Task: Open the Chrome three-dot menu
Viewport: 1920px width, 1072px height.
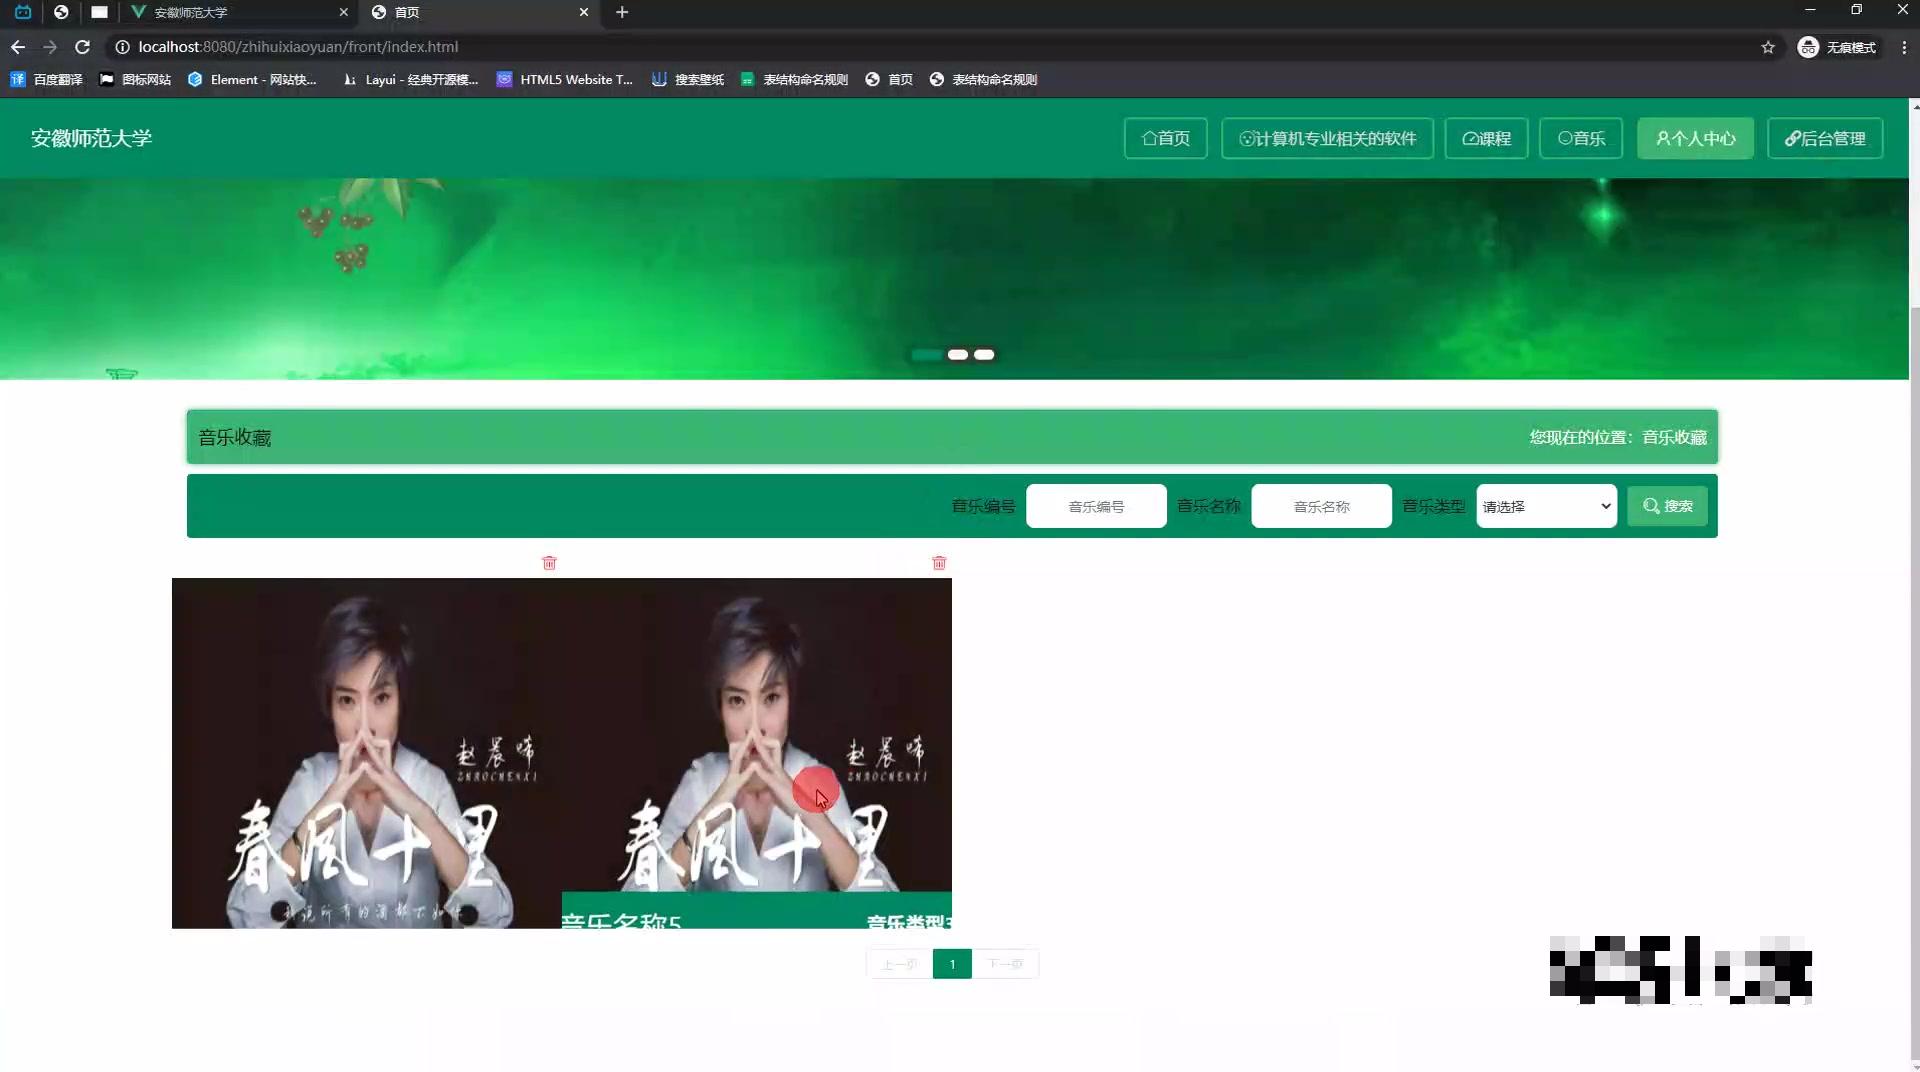Action: pos(1904,47)
